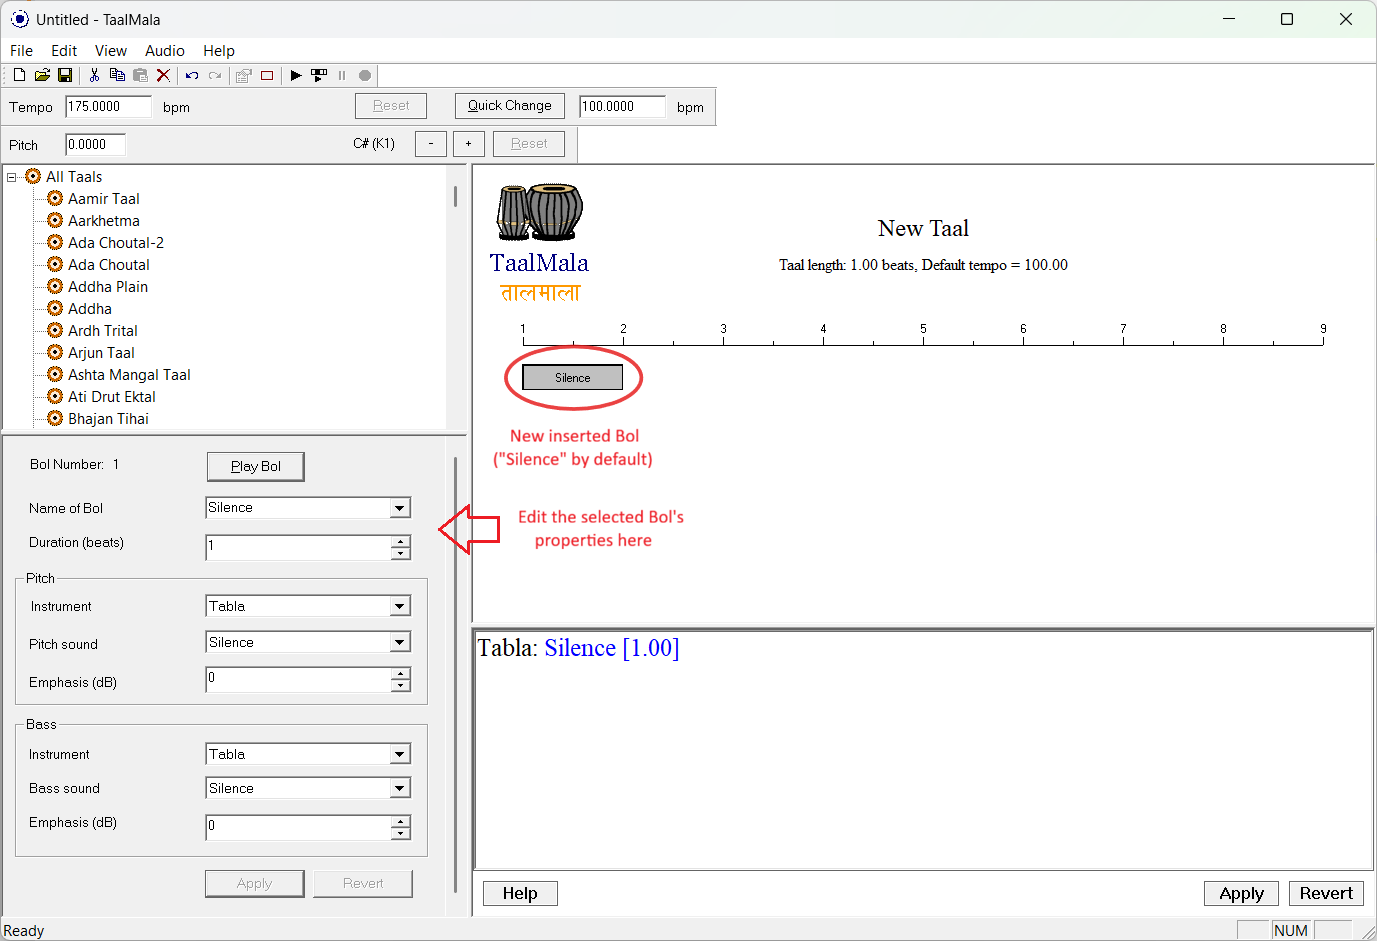Choose Ati Drut Ektal from the tree
This screenshot has height=941, width=1377.
[x=112, y=397]
